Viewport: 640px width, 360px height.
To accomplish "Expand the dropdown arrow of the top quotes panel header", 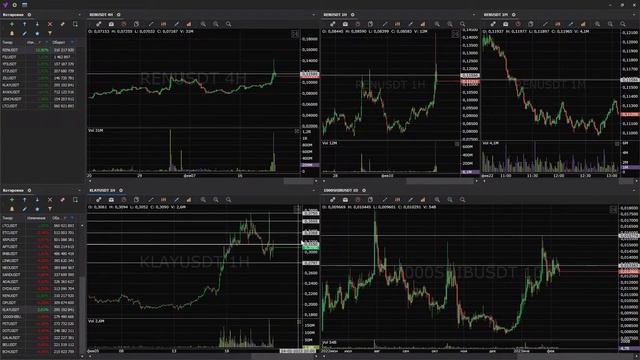I will [80, 15].
